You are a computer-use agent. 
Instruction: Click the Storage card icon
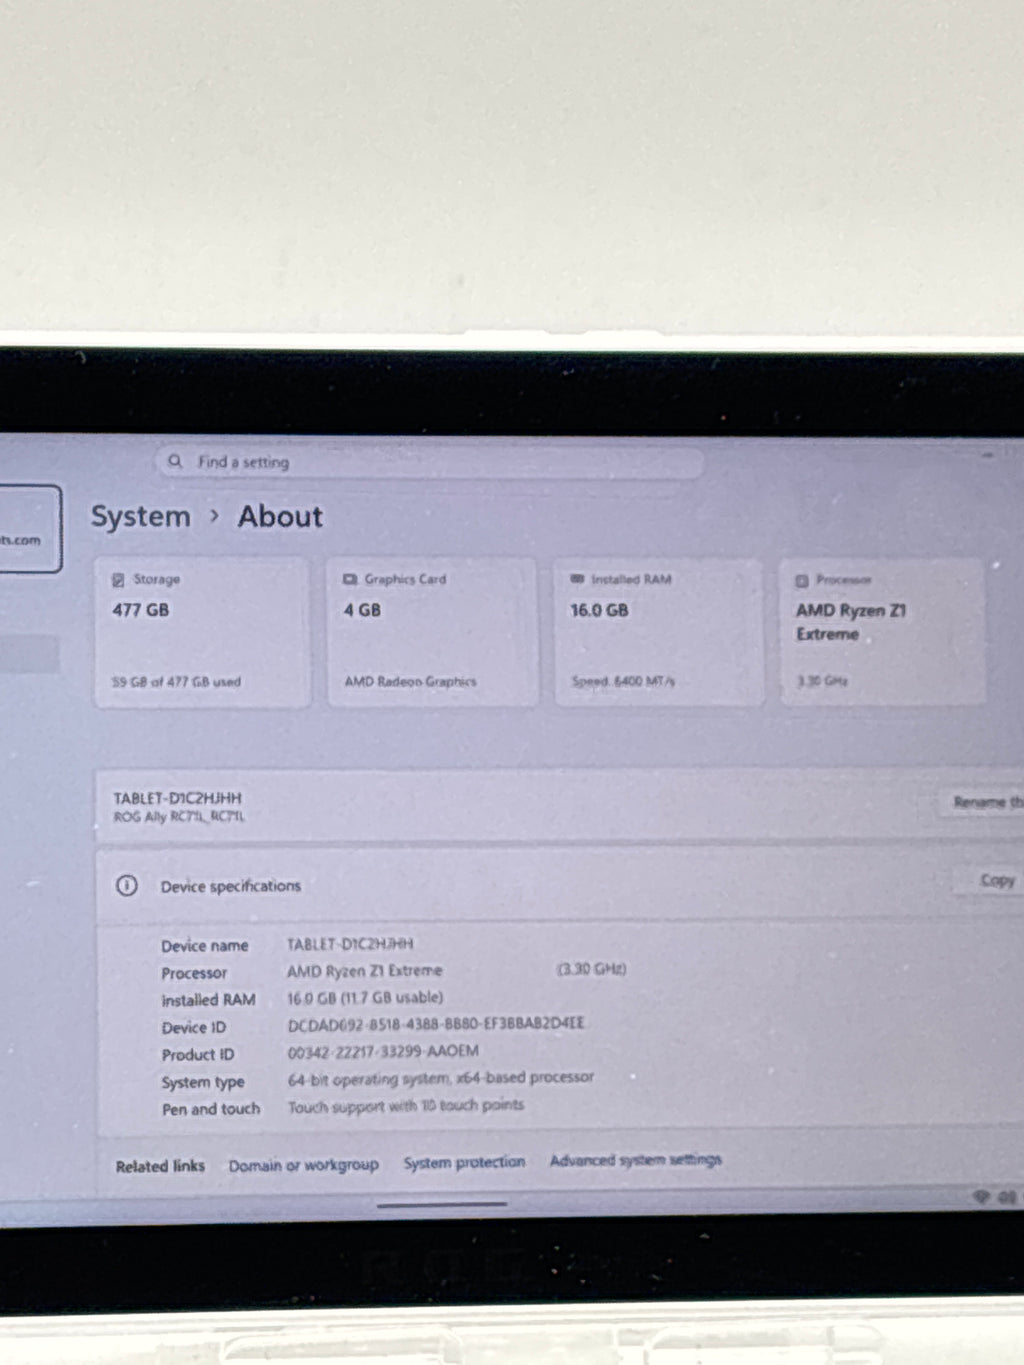(x=118, y=580)
